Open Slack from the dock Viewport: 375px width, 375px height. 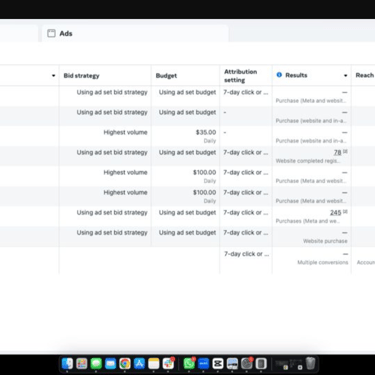(168, 363)
